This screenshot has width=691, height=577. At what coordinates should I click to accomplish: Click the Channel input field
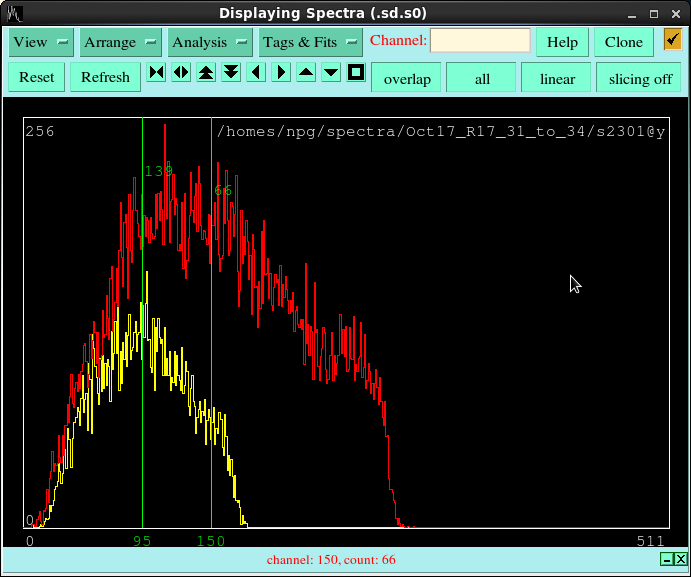coord(480,41)
